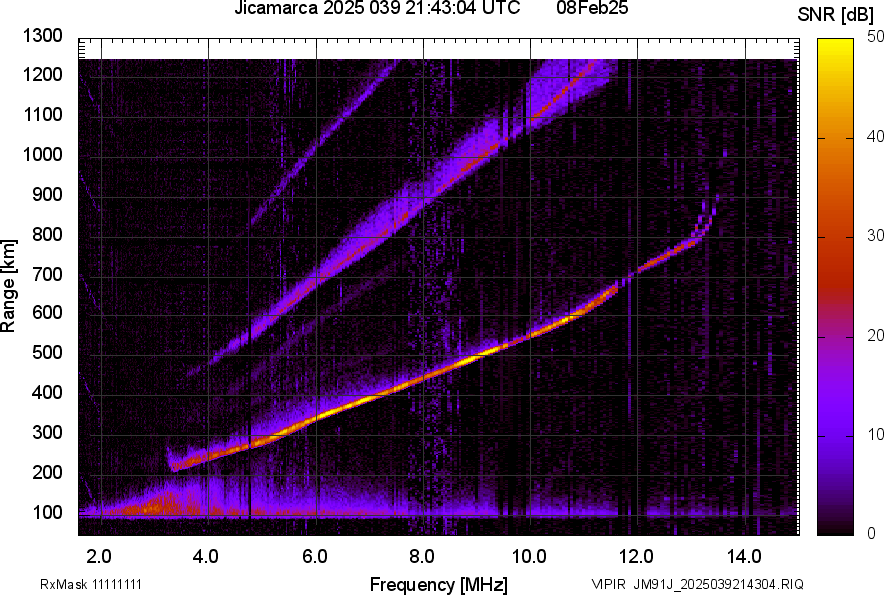This screenshot has width=884, height=595.
Task: Click the colorbar tick label 50
Action: coord(875,36)
